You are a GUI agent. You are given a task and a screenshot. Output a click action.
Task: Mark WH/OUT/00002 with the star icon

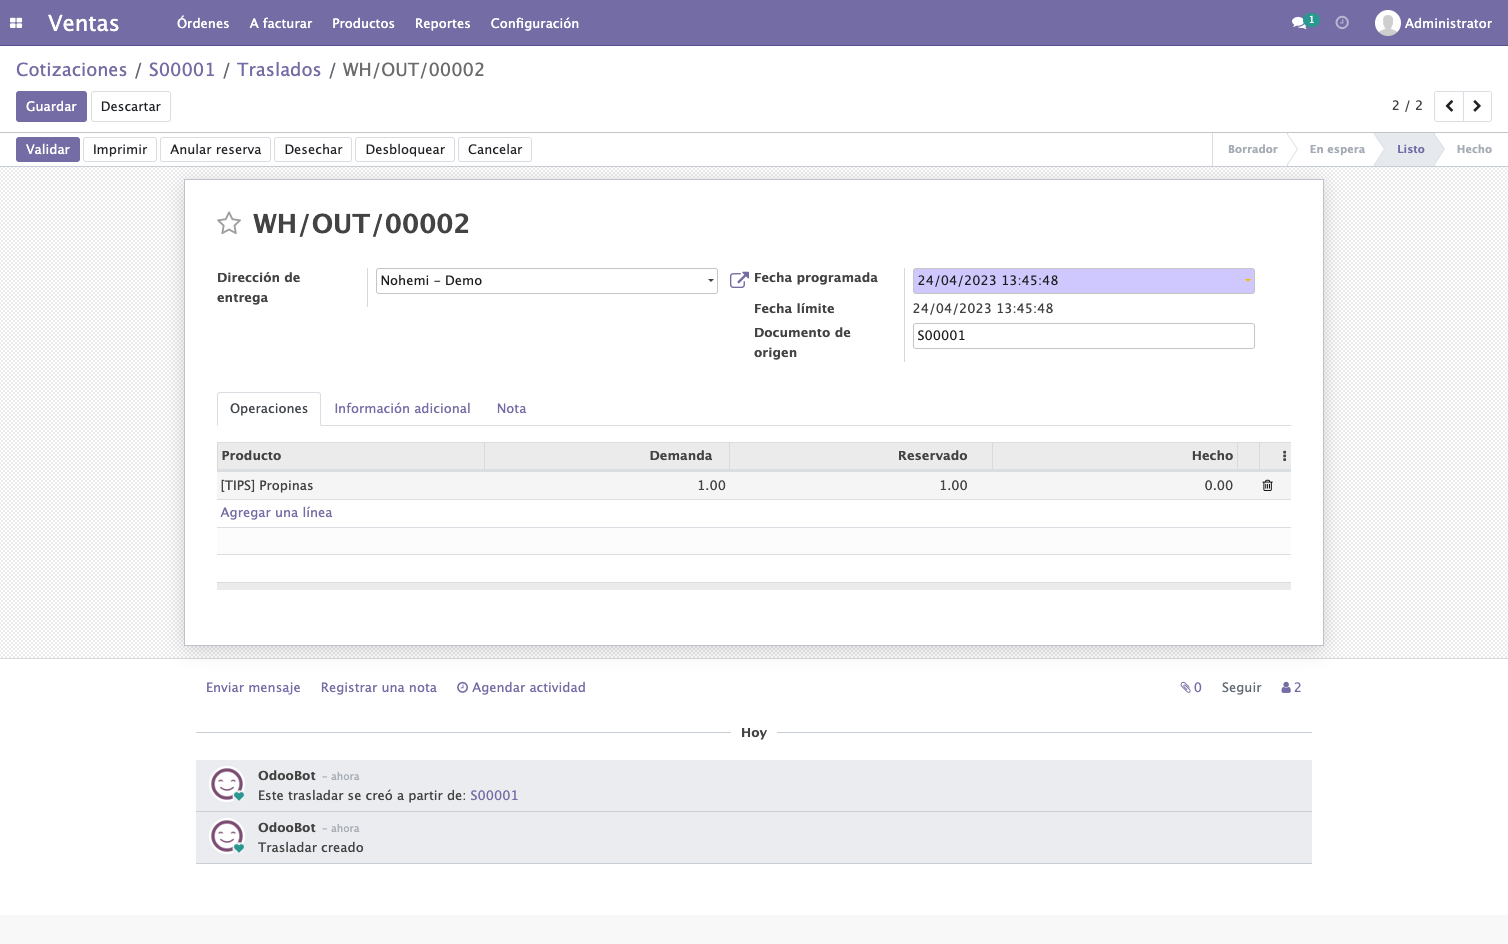[x=229, y=223]
